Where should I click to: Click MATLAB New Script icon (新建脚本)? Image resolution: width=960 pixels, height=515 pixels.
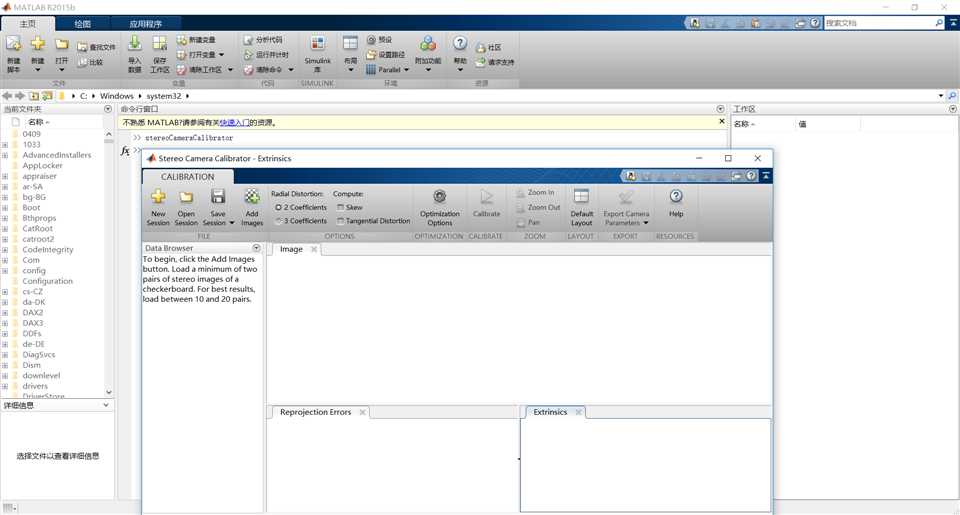13,44
